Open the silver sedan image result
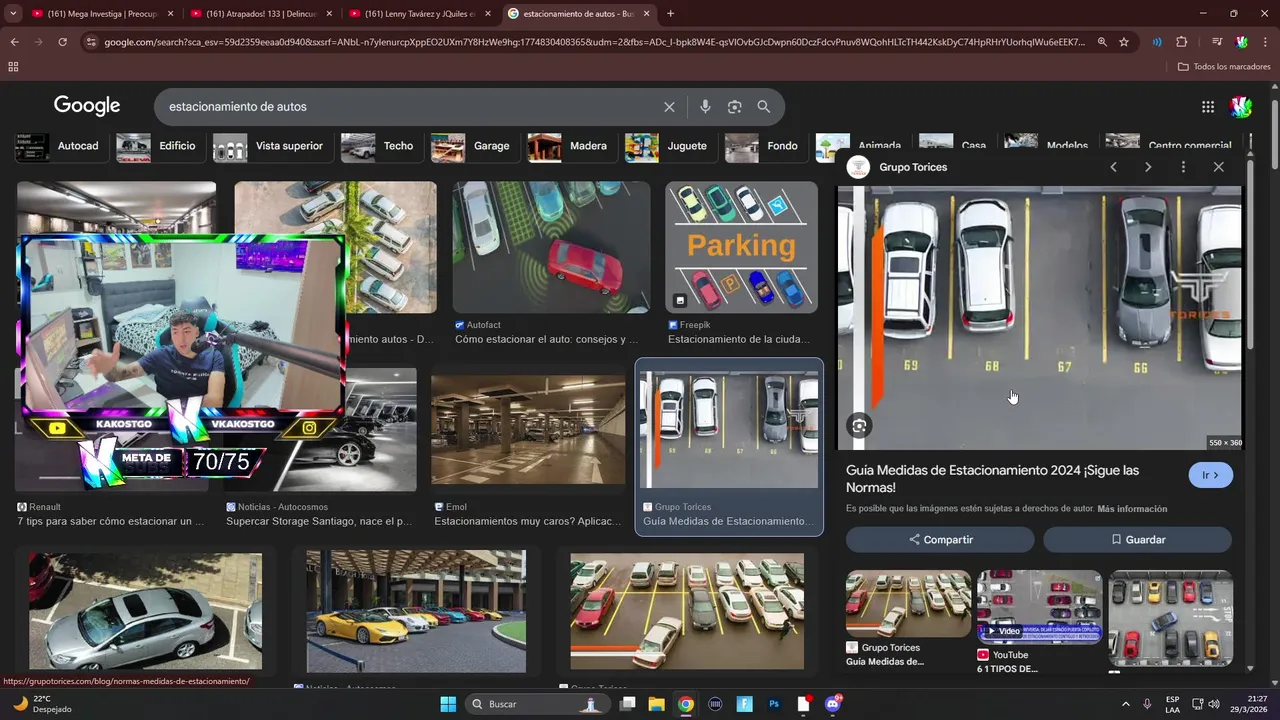 [x=145, y=611]
